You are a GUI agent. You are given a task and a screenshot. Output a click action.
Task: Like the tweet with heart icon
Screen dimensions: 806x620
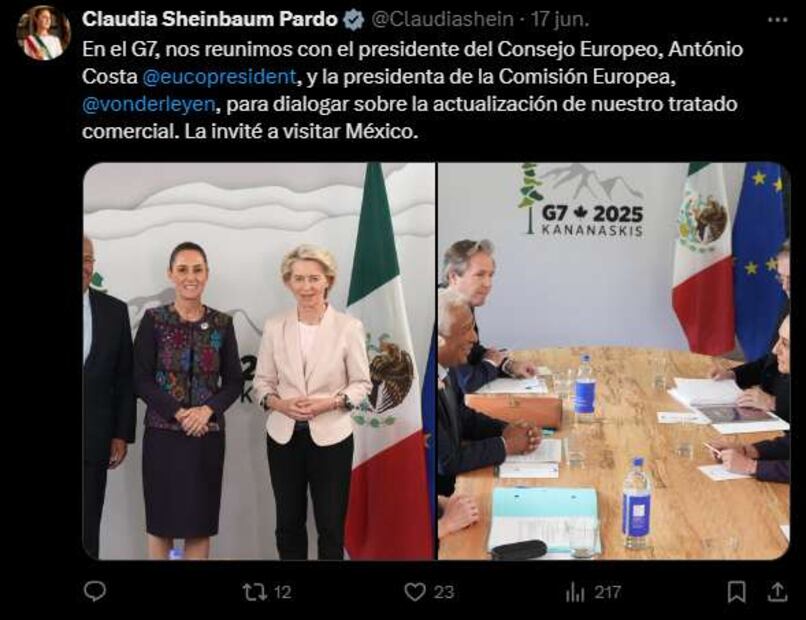pos(415,592)
